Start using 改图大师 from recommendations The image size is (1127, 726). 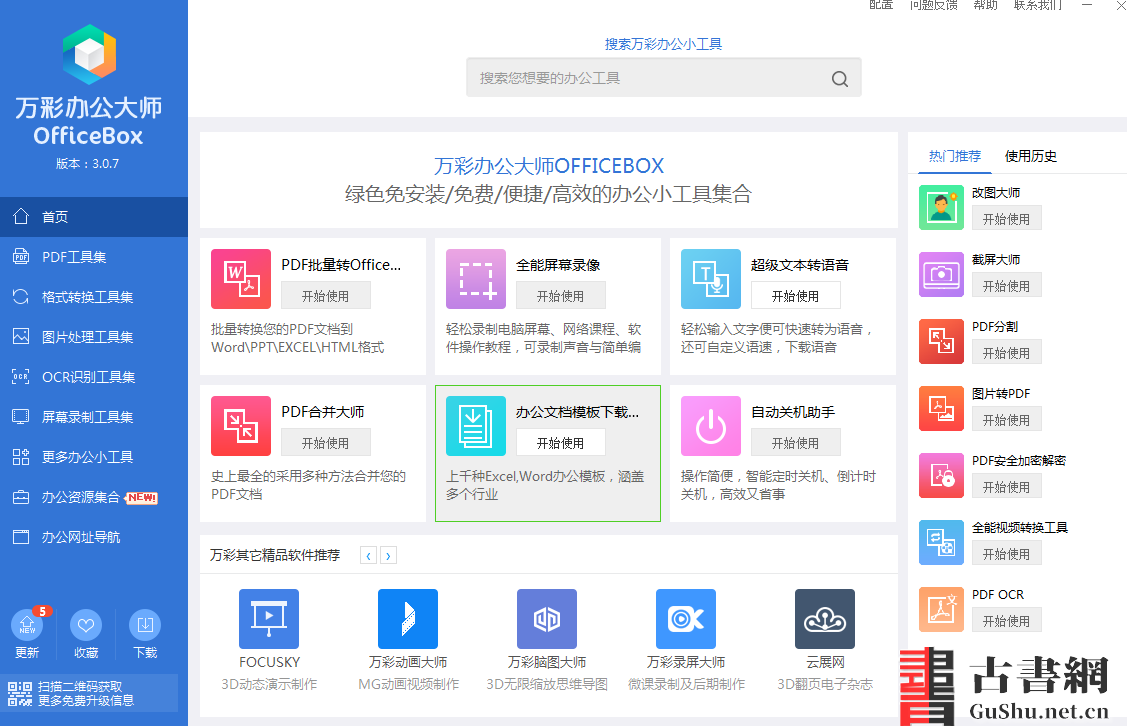tap(1006, 219)
